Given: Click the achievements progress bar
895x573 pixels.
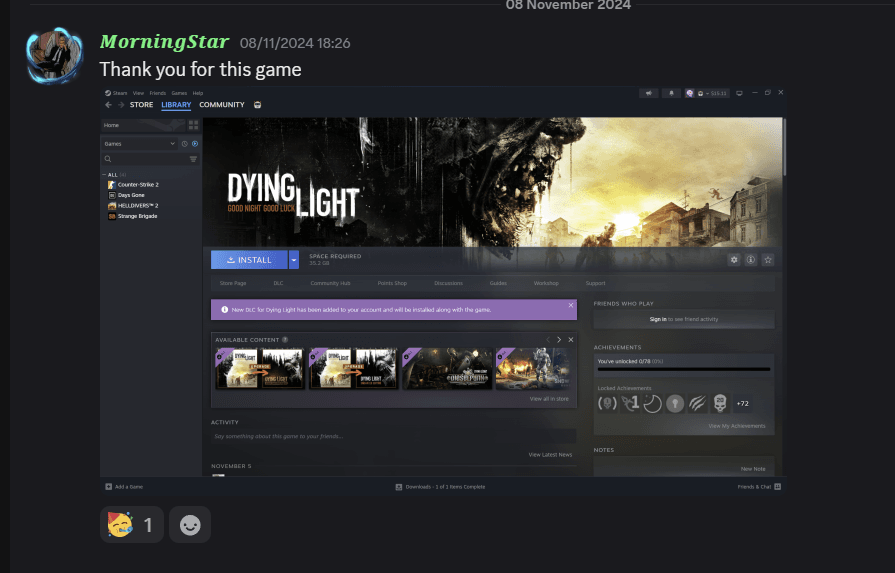Looking at the screenshot, I should pyautogui.click(x=684, y=369).
